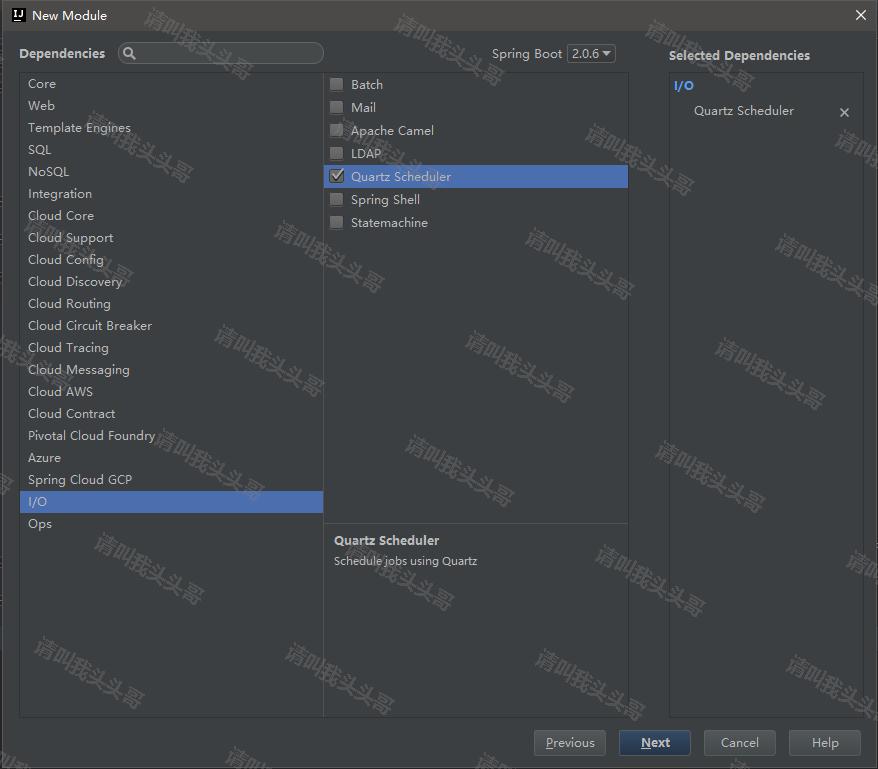The image size is (878, 769).
Task: Tick the Statemachine checkbox
Action: [337, 222]
